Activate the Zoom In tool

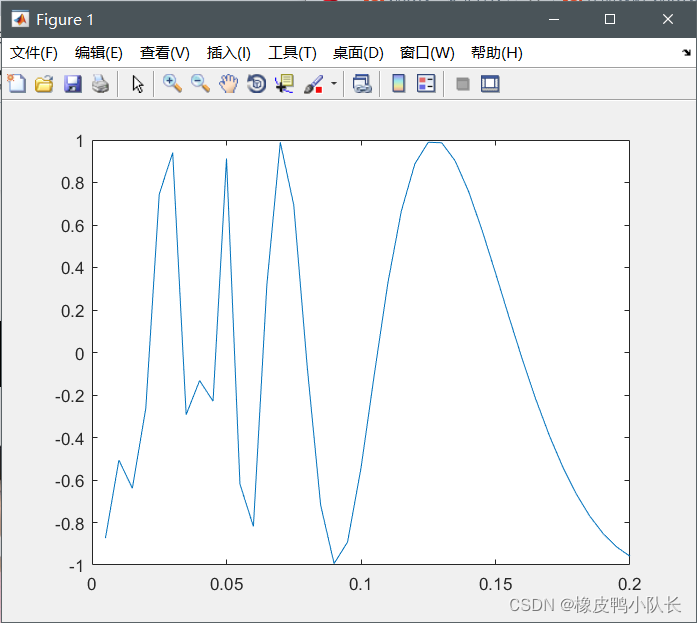pos(172,84)
